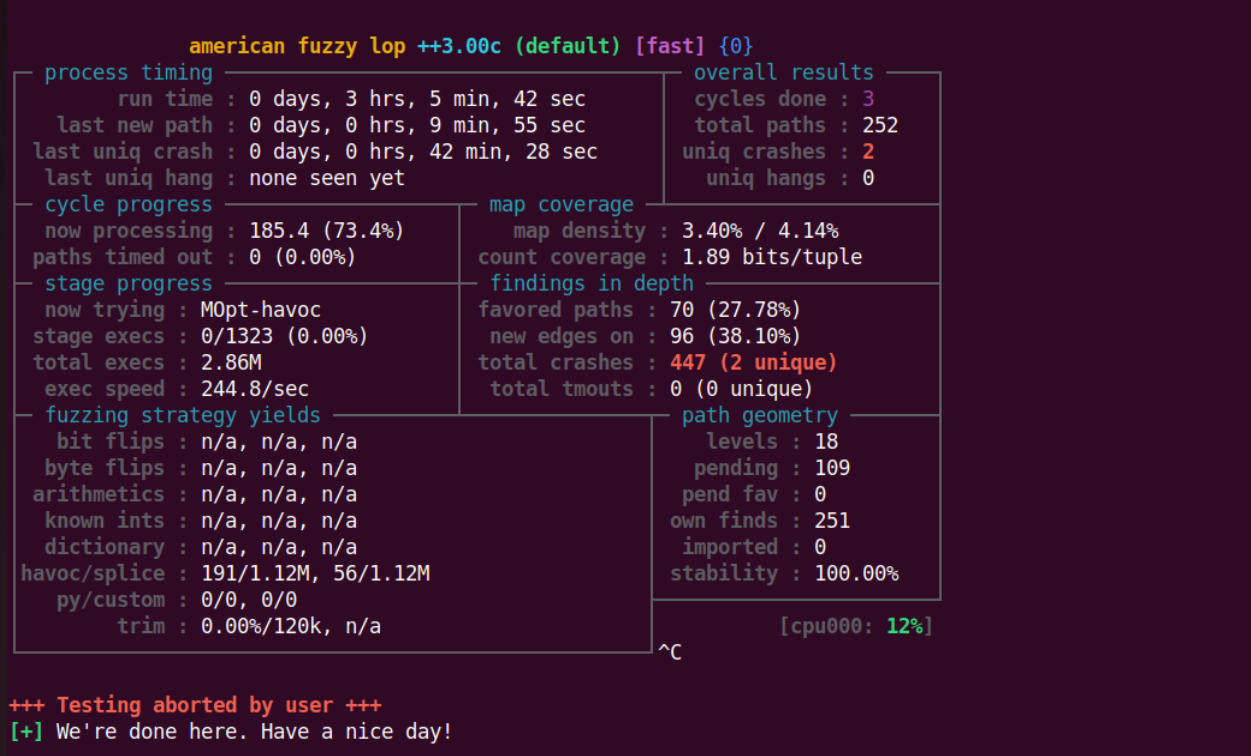Click the cpu000 usage indicator

[x=856, y=627]
